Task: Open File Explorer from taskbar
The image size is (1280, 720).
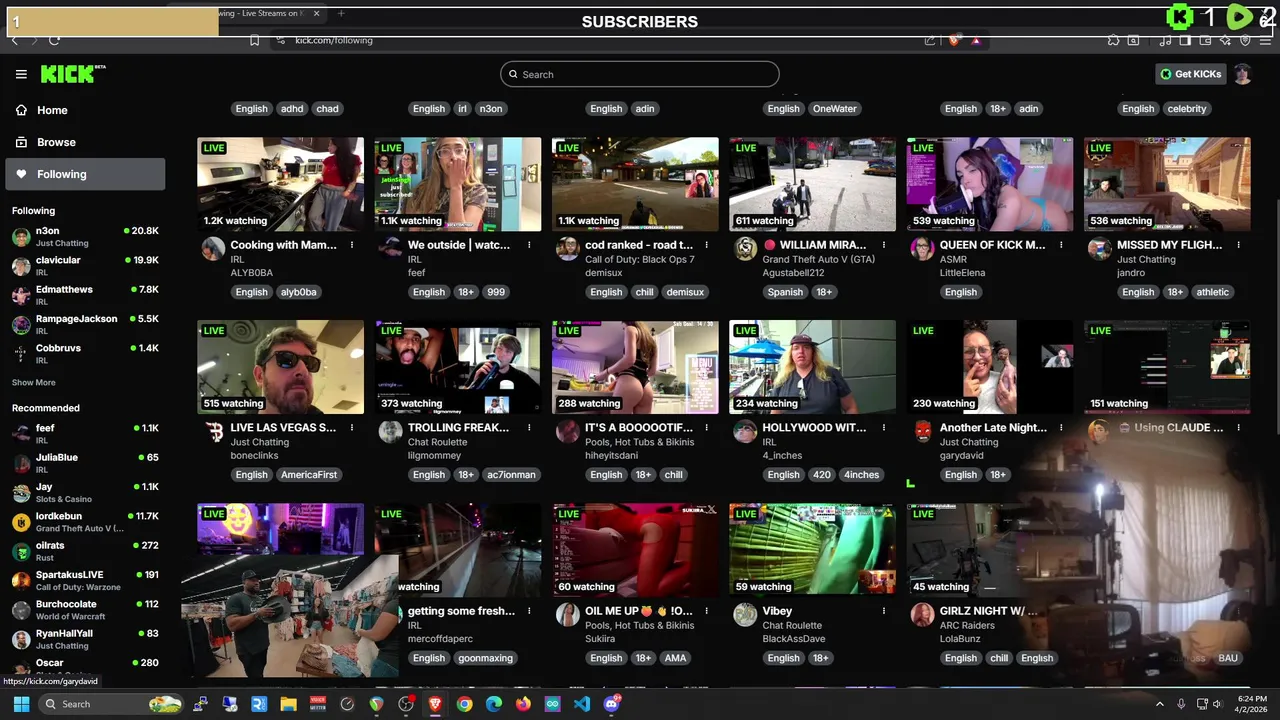Action: pos(288,704)
